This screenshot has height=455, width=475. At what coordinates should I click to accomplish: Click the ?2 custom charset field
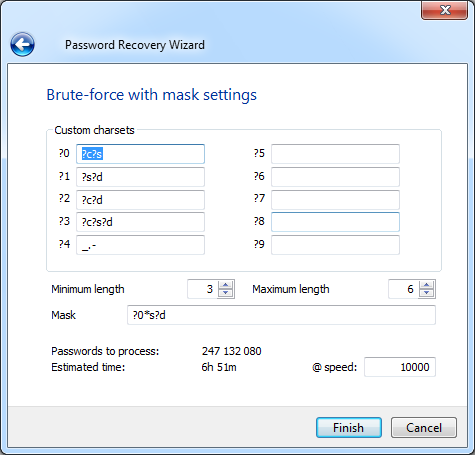tap(140, 200)
